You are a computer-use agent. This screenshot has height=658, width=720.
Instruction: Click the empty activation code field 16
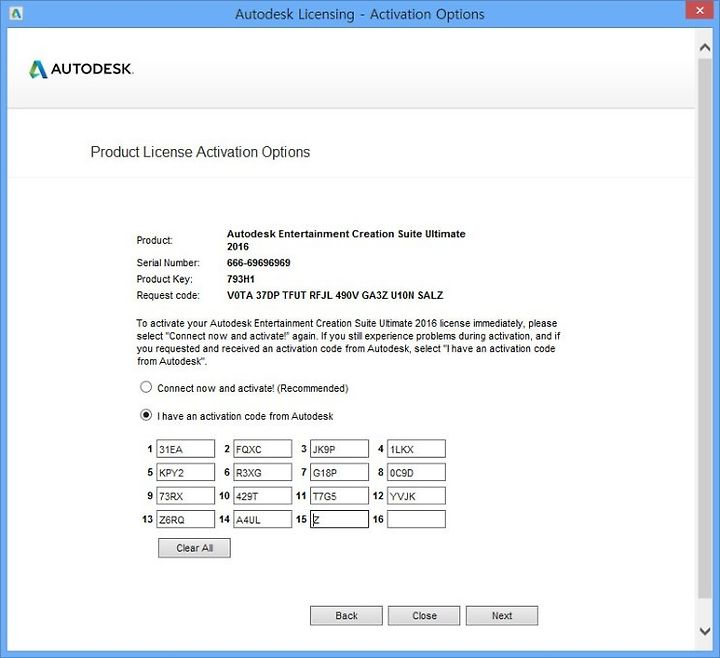(x=416, y=519)
